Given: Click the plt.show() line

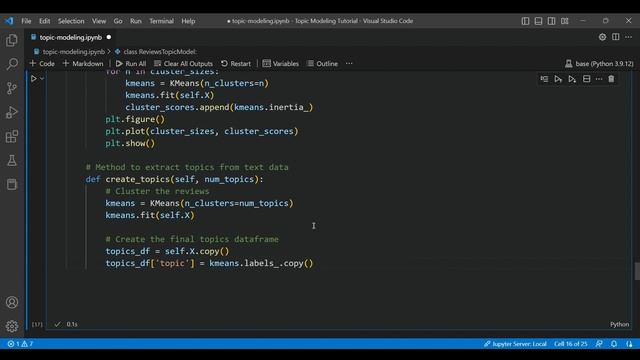Looking at the screenshot, I should click(x=130, y=143).
